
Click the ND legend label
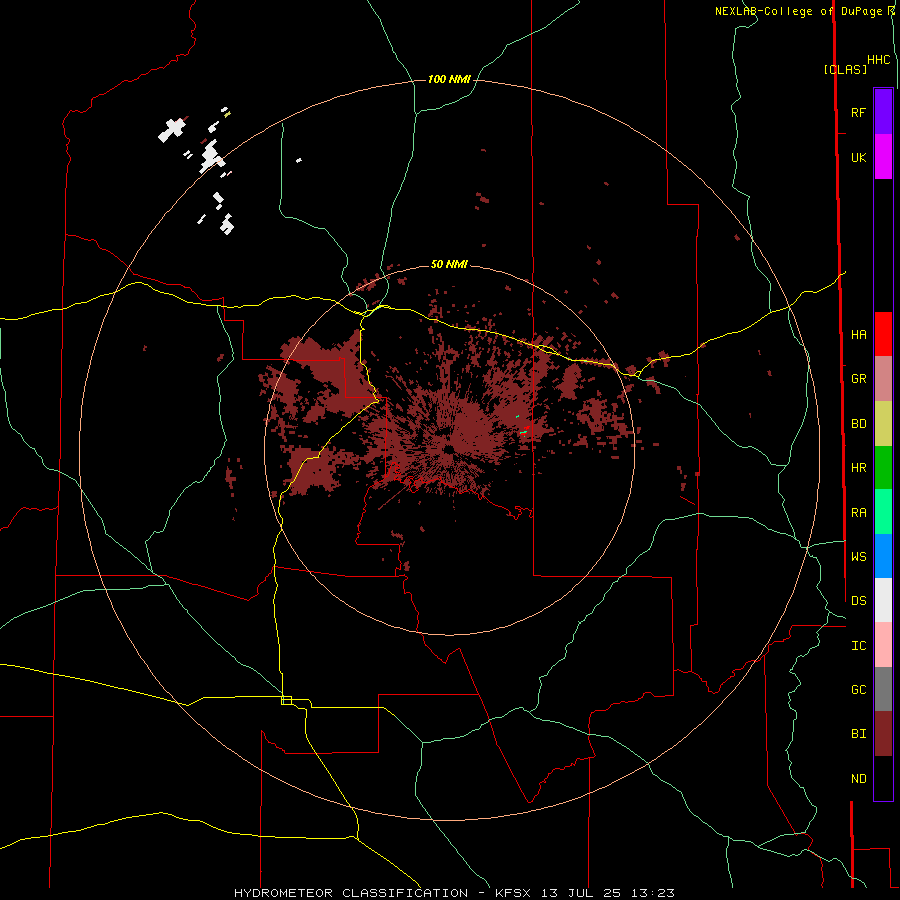pyautogui.click(x=858, y=778)
